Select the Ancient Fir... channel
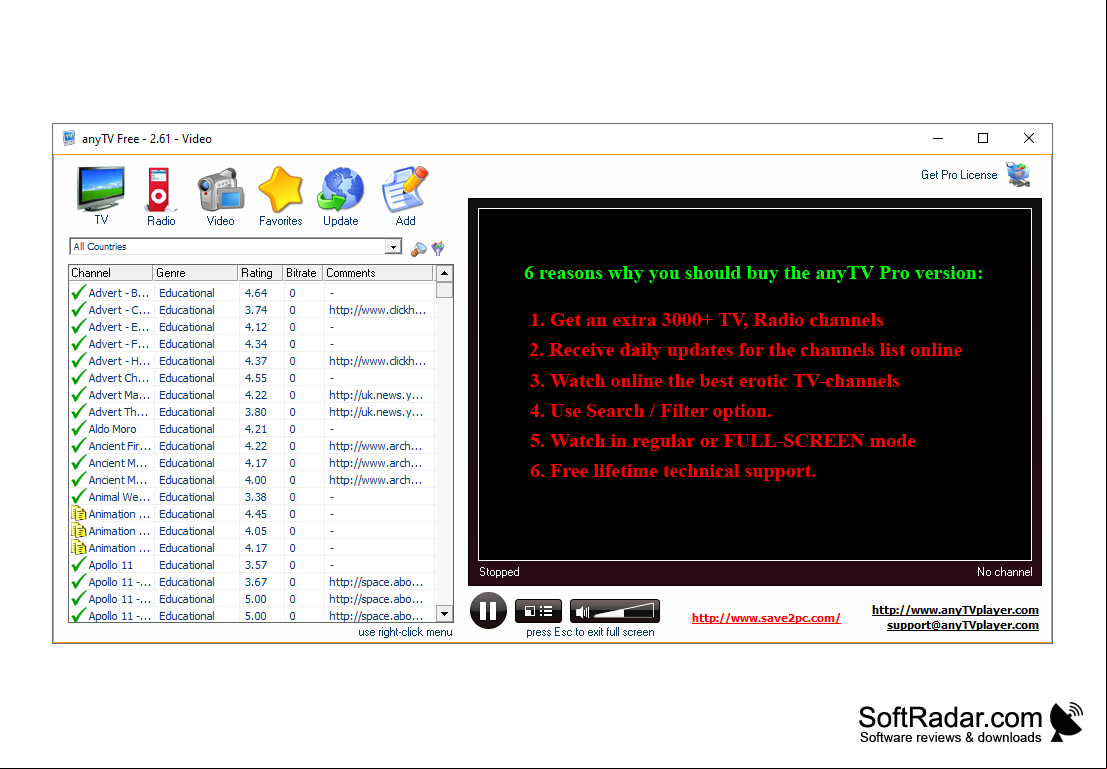 point(252,446)
